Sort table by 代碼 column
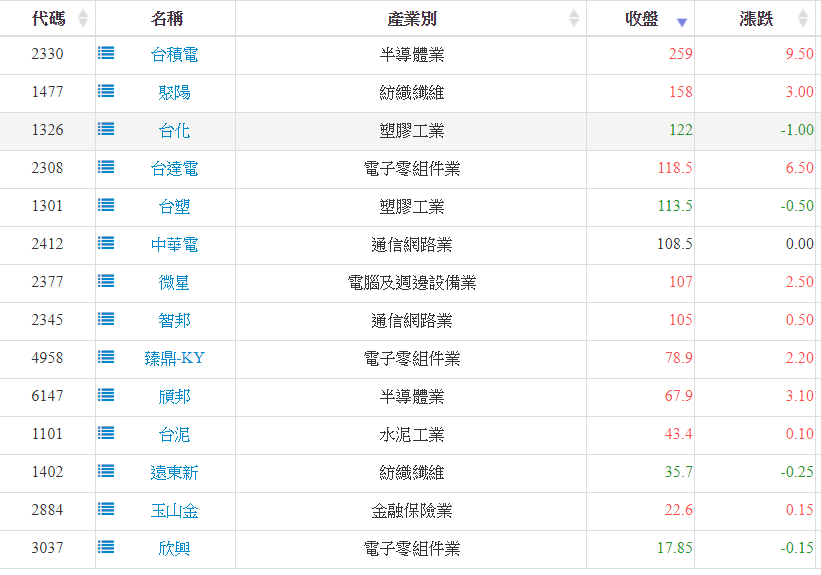 tap(82, 19)
